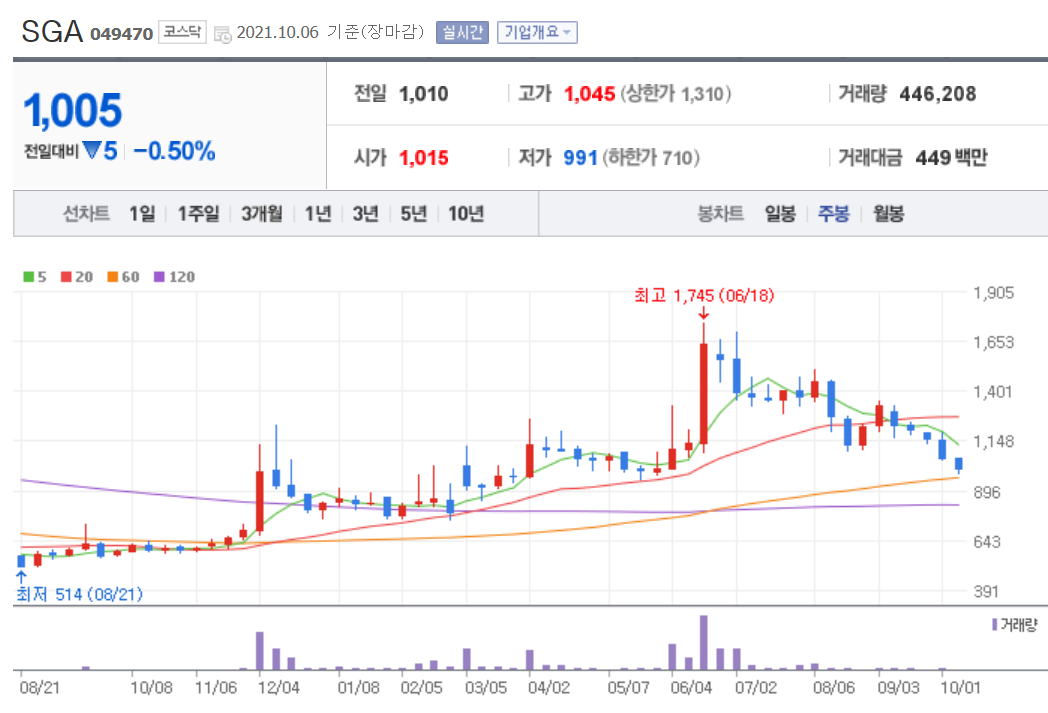Viewport: 1048px width, 713px height.
Task: Click the orange 60-period MA legend icon
Action: tap(113, 277)
